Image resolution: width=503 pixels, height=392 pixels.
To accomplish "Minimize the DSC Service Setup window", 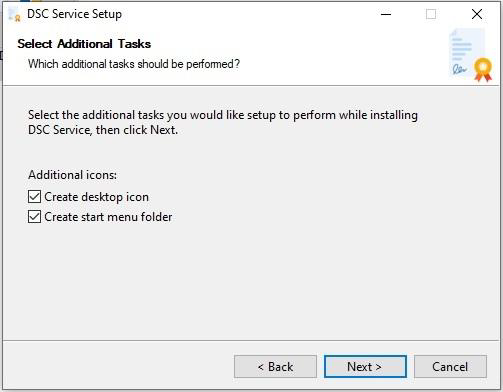I will click(386, 14).
